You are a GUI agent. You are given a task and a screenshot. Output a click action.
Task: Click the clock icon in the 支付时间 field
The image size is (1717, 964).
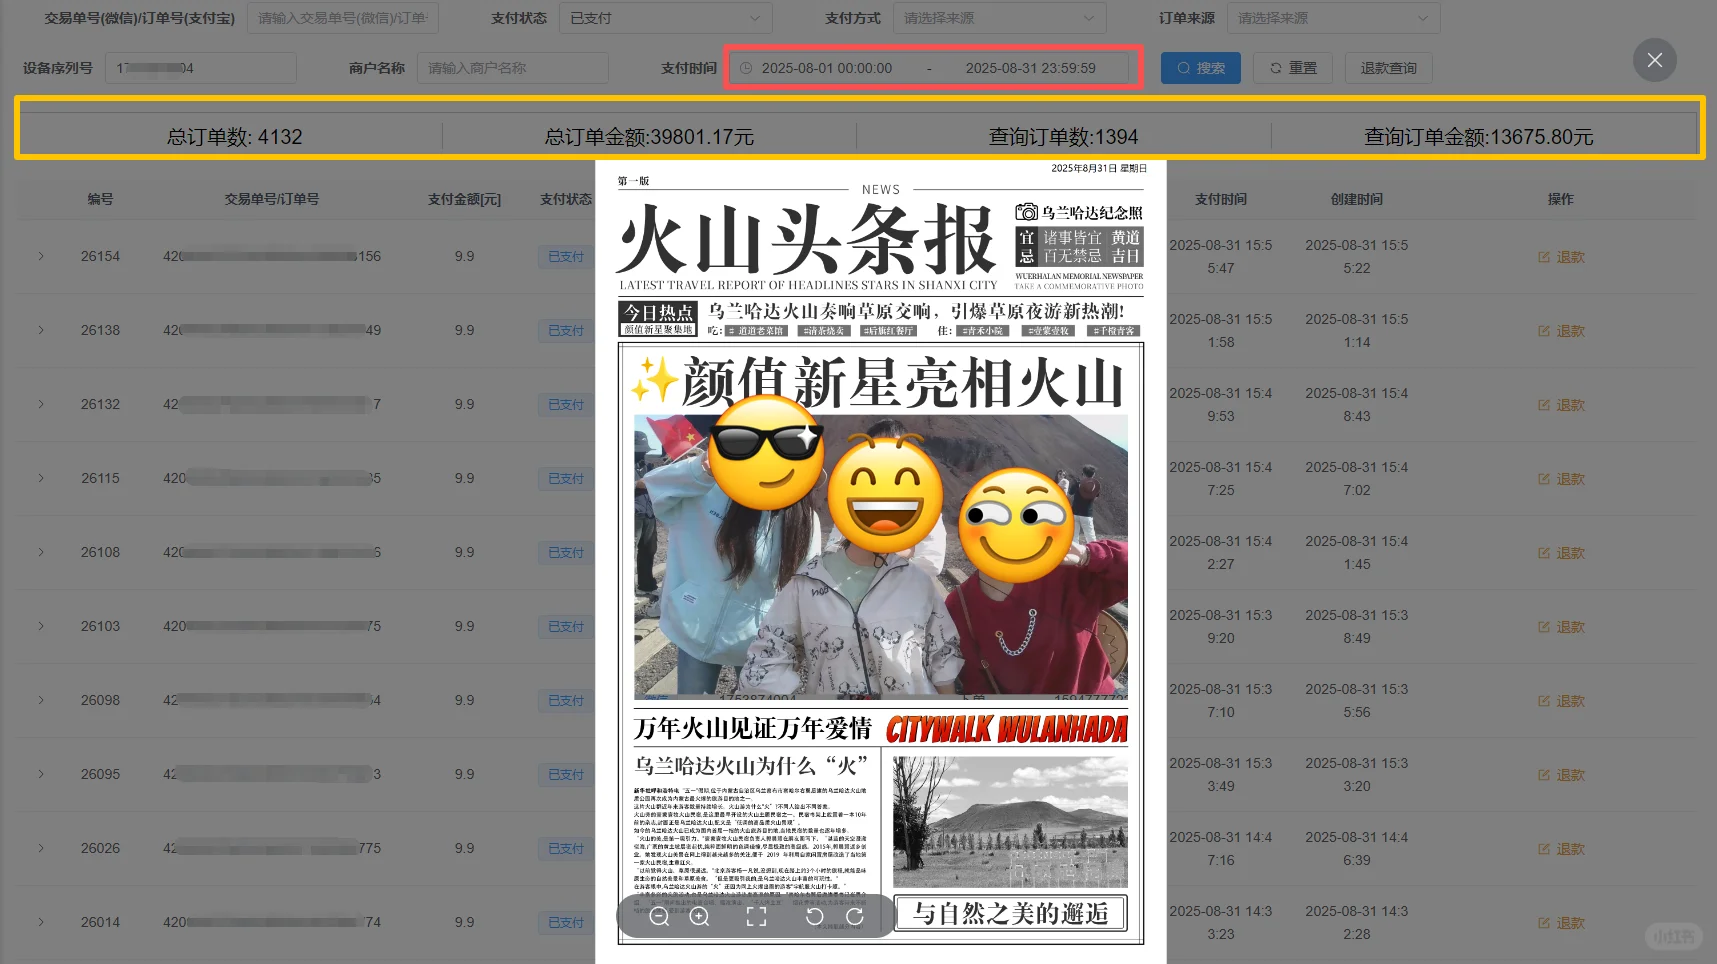coord(746,68)
